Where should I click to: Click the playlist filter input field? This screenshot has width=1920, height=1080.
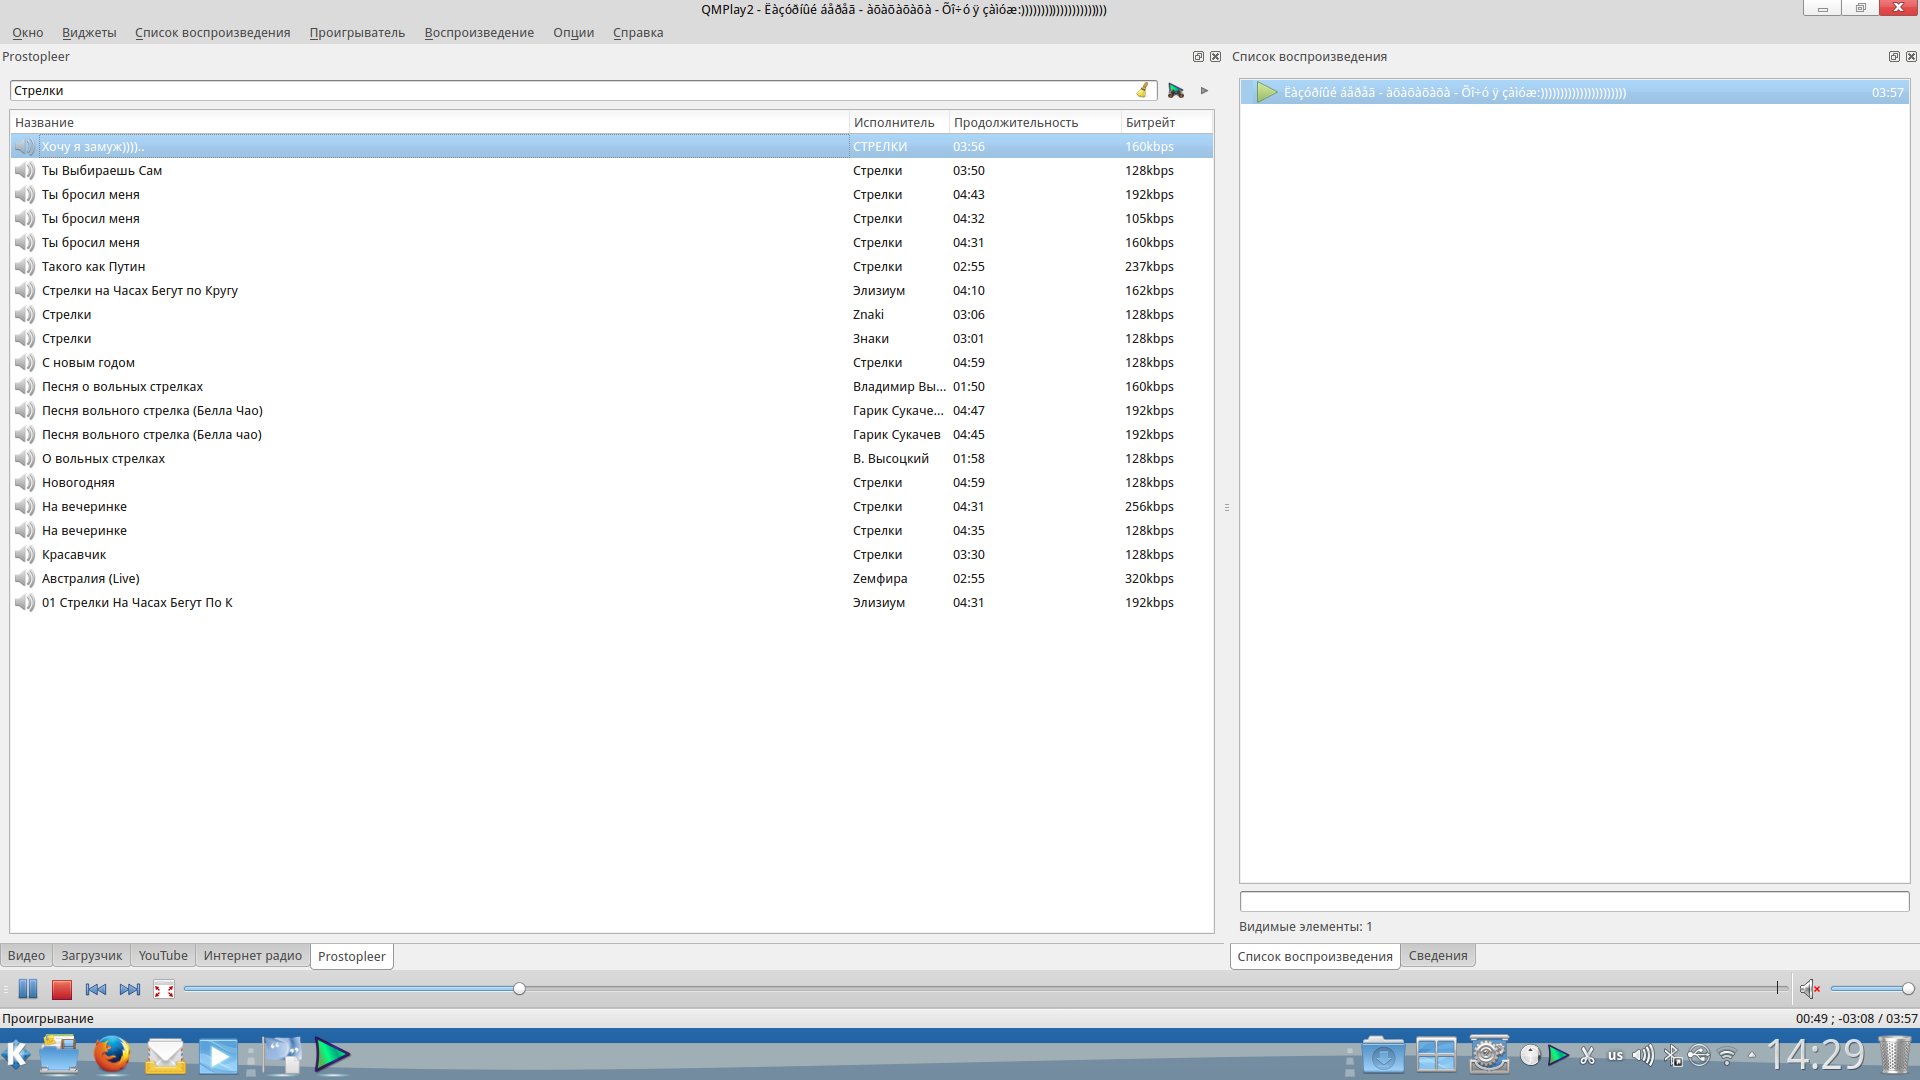1573,901
